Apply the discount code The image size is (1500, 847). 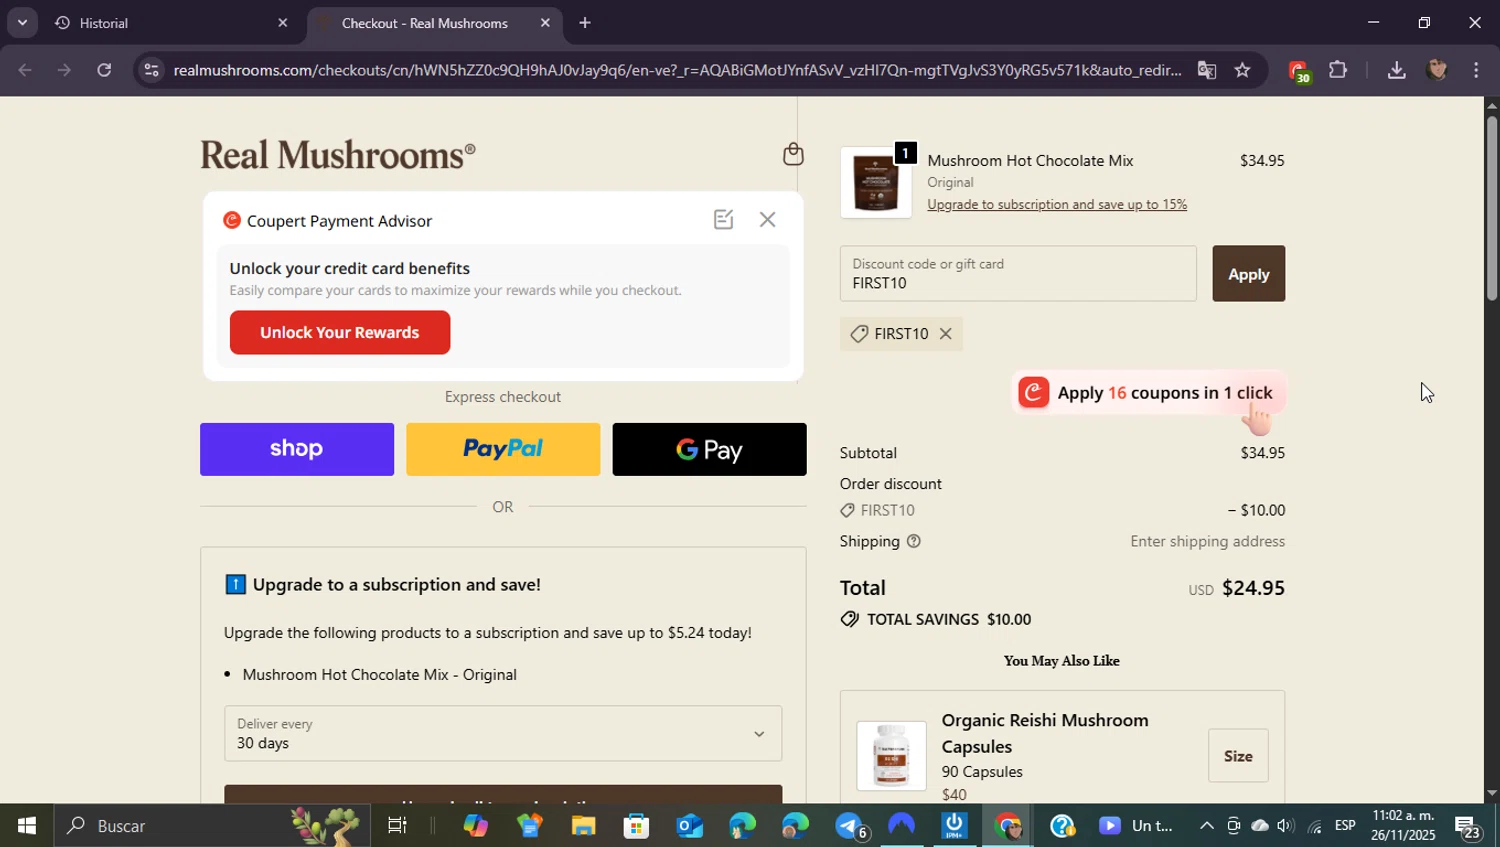click(x=1248, y=274)
